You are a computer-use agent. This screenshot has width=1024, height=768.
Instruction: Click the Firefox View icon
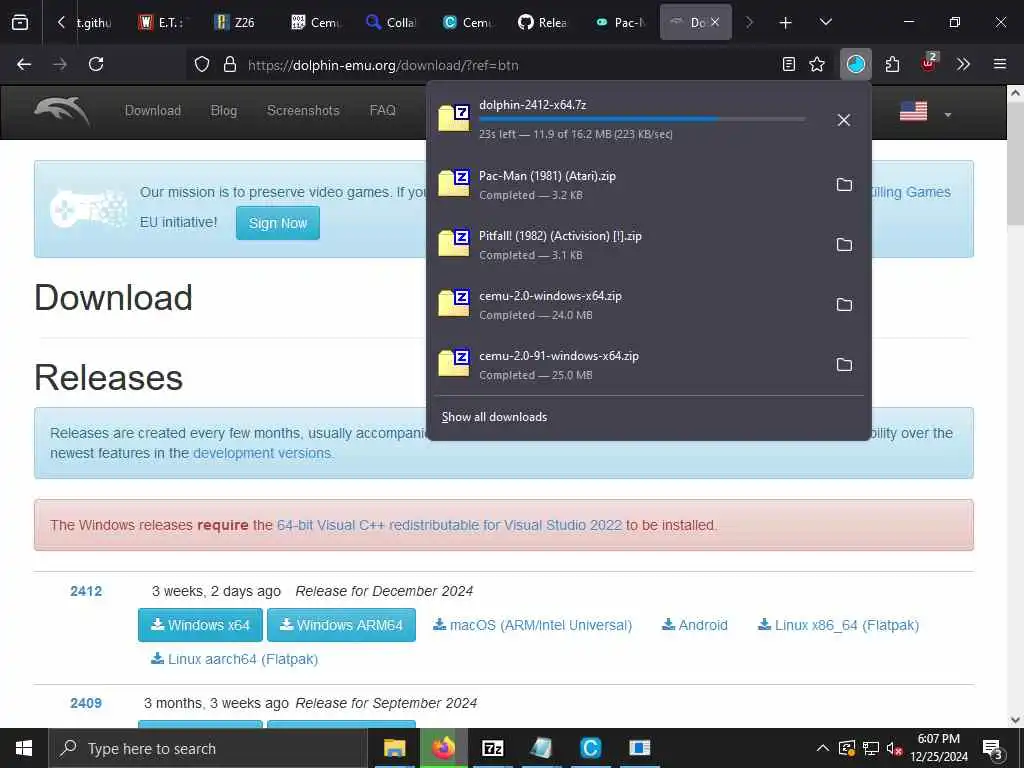pyautogui.click(x=20, y=22)
